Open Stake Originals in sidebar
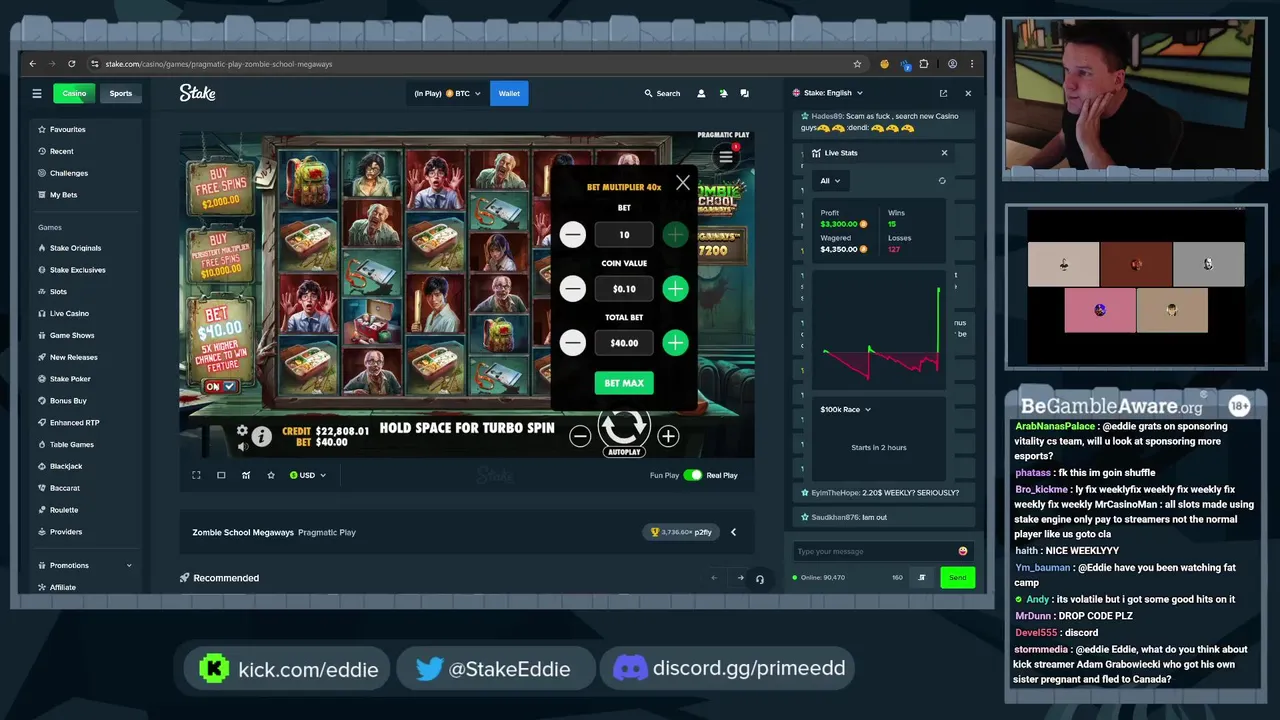This screenshot has height=720, width=1280. tap(76, 248)
